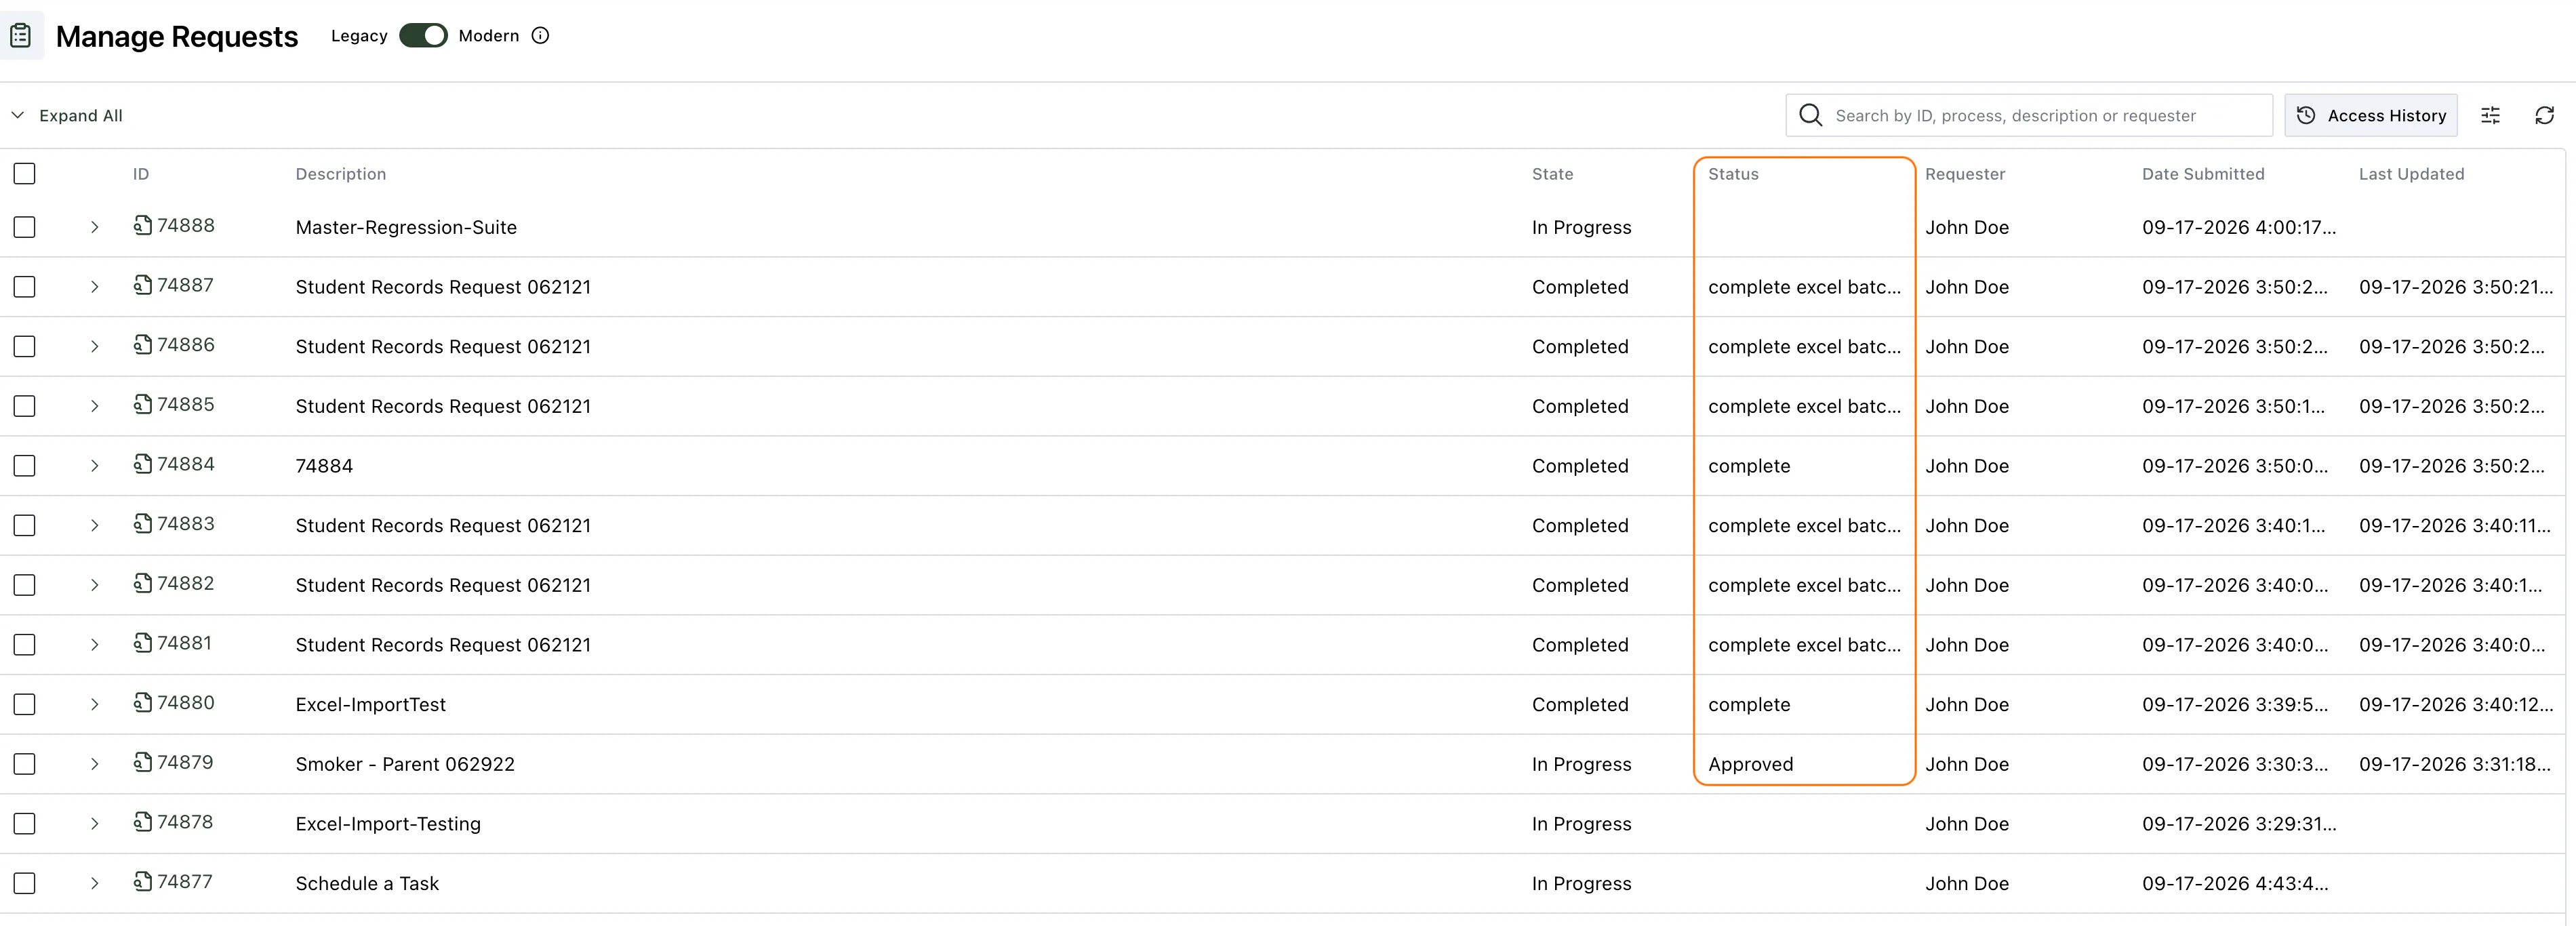Open the column filter settings sliders icon
Image resolution: width=2576 pixels, height=926 pixels.
point(2490,116)
